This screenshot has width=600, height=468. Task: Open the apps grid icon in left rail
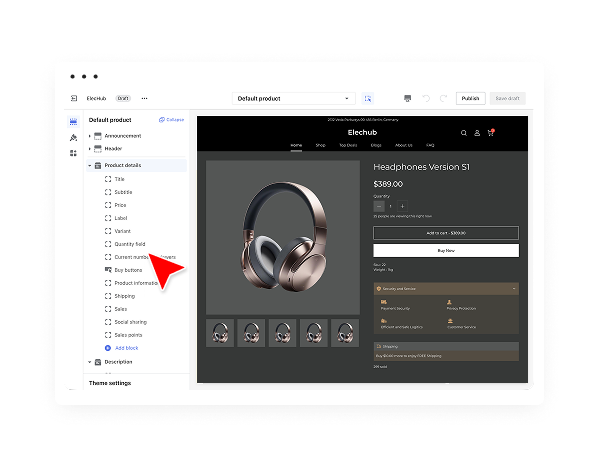tap(74, 153)
